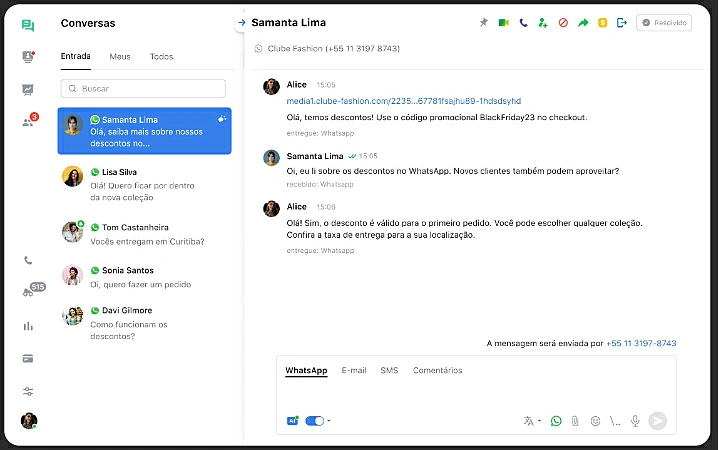This screenshot has width=718, height=450.
Task: Open dropdown arrow beside the blue toggle
Action: tap(330, 421)
